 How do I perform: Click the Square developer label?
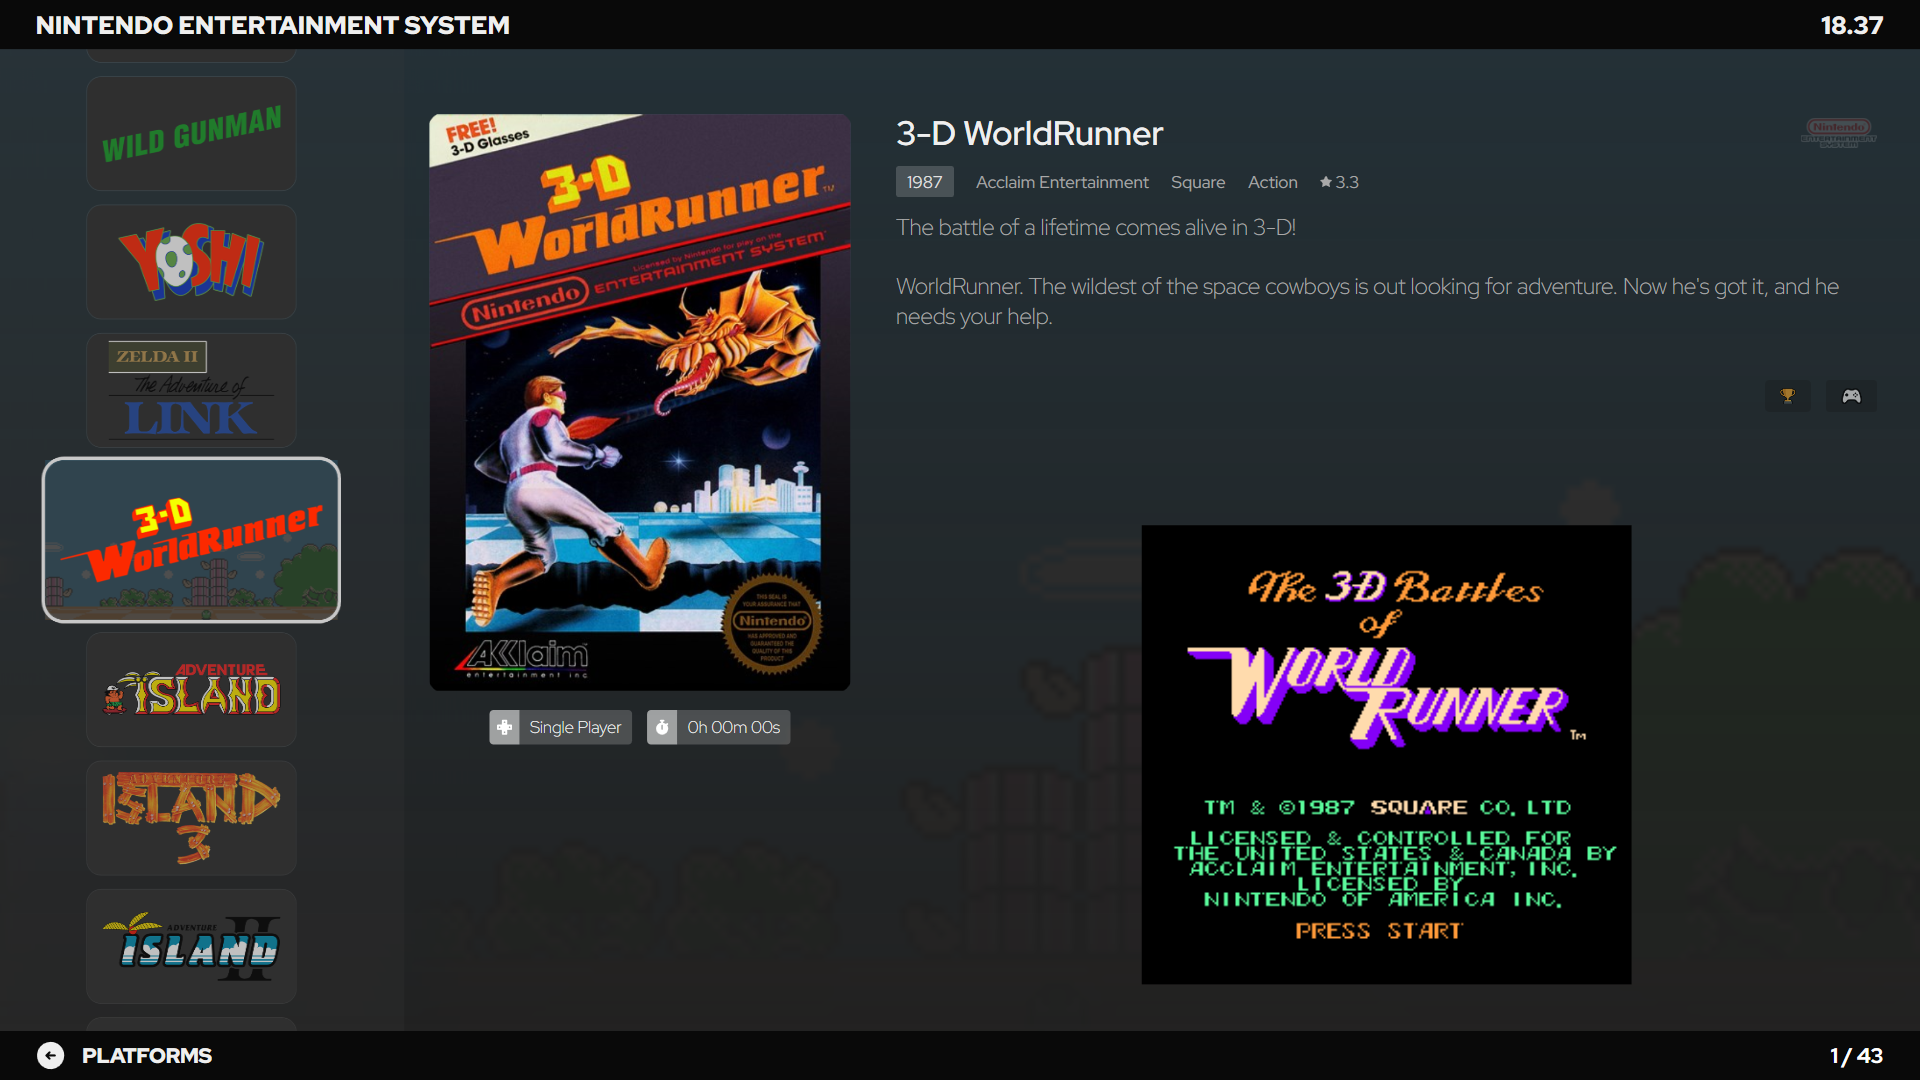(x=1198, y=182)
